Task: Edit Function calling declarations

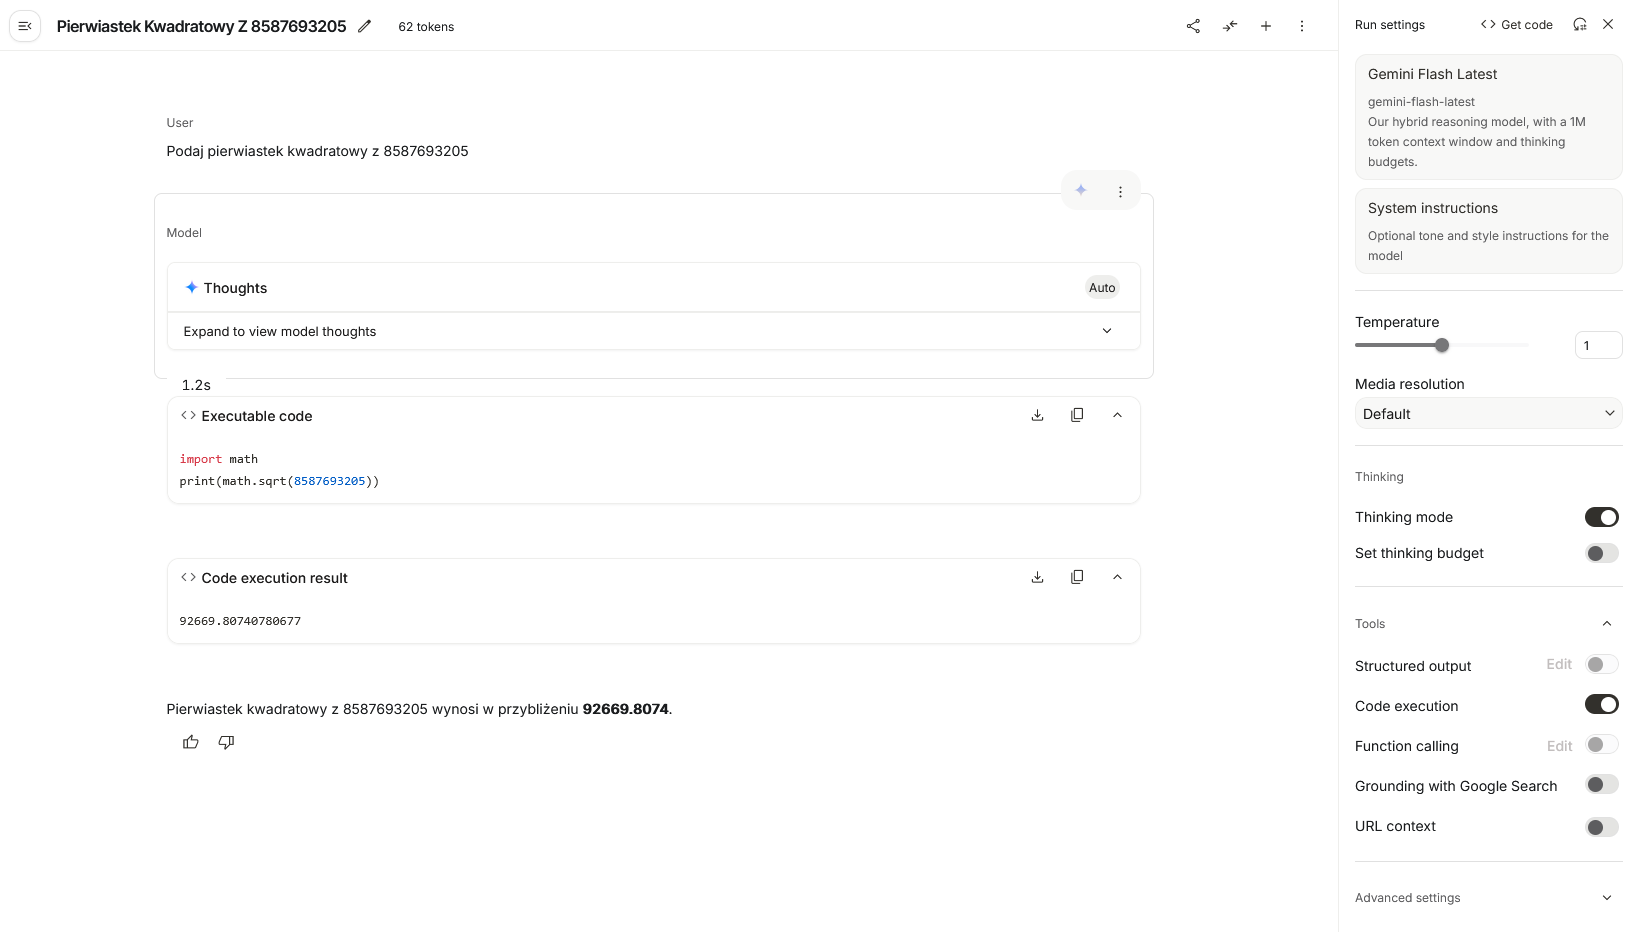Action: (1559, 746)
